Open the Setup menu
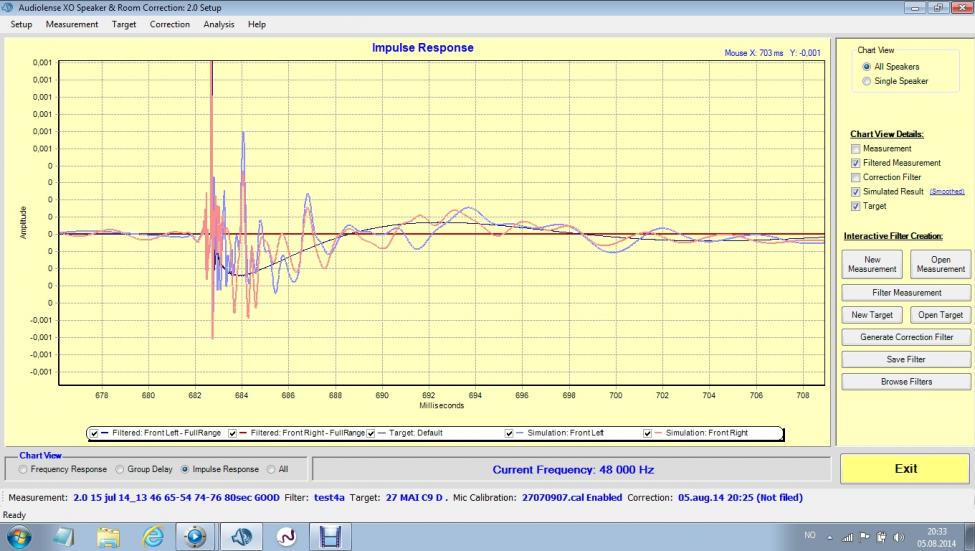The height and width of the screenshot is (551, 975). pos(21,24)
